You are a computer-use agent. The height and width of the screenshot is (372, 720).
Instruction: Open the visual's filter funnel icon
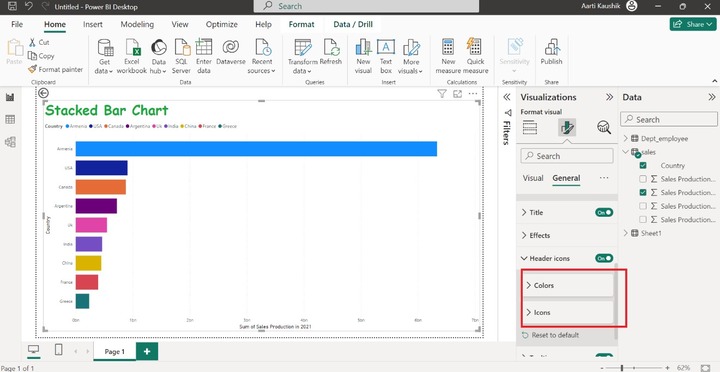pos(441,94)
